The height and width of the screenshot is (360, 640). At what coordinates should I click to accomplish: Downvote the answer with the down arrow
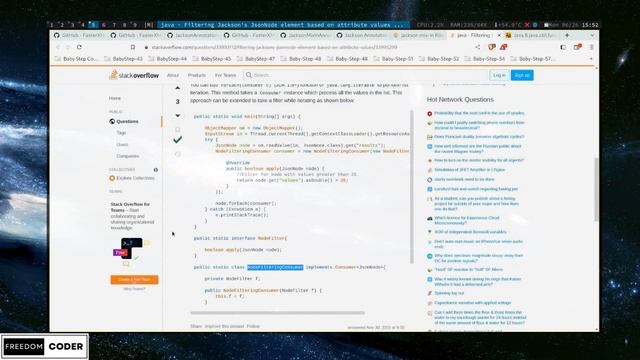pyautogui.click(x=178, y=116)
